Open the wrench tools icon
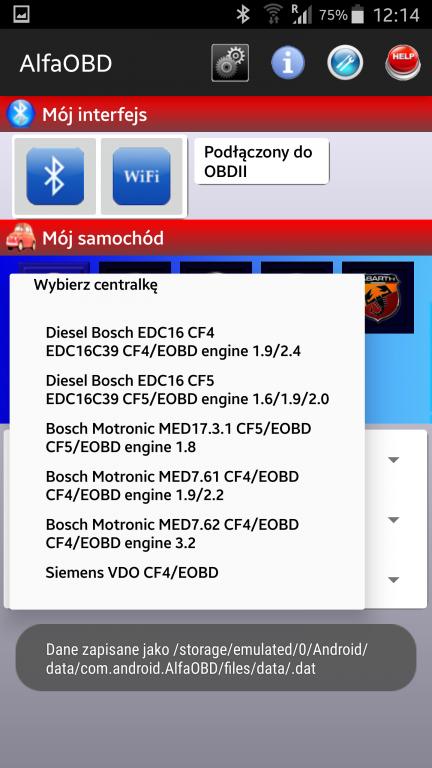 click(x=345, y=63)
